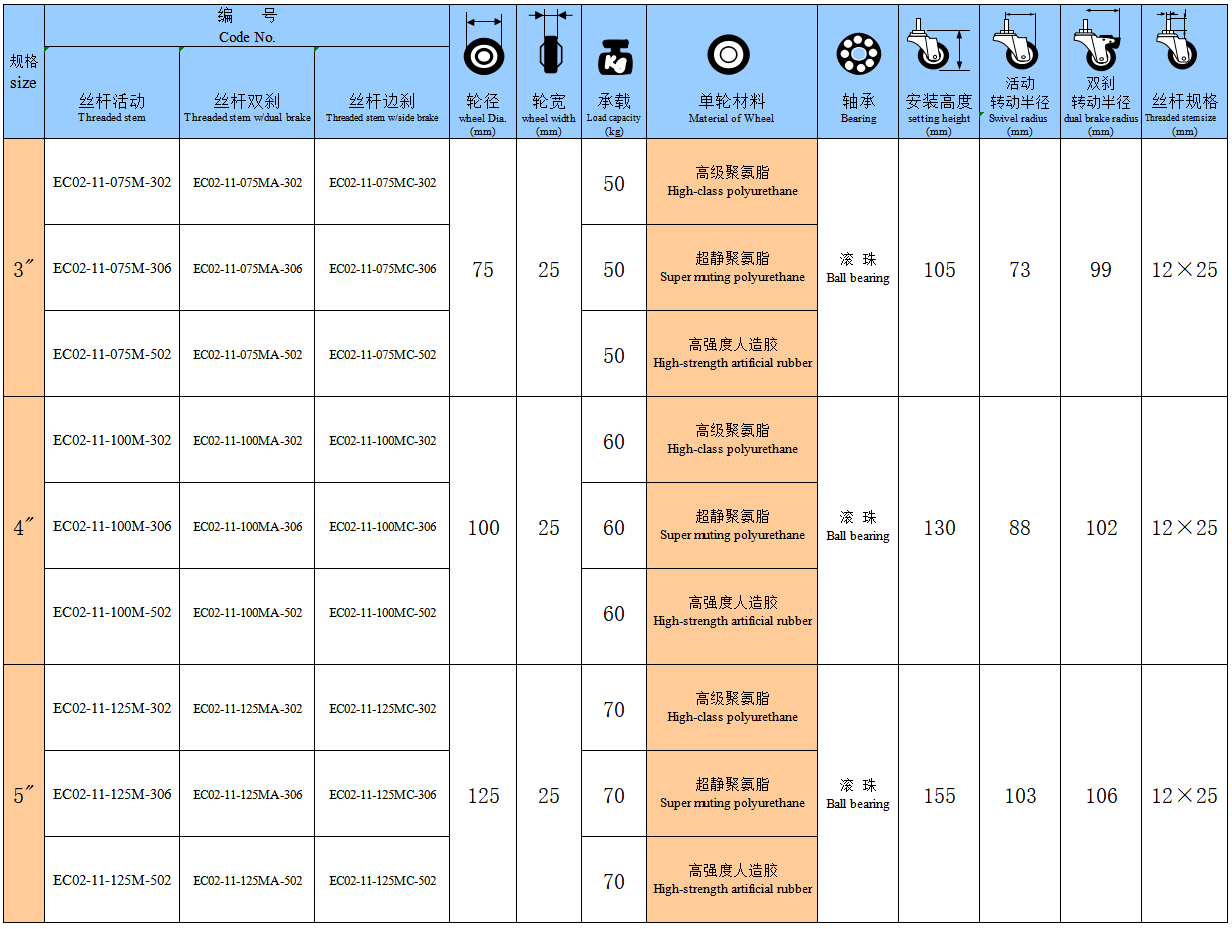Select code EC02-11-075MA-302
The image size is (1232, 929).
click(247, 183)
